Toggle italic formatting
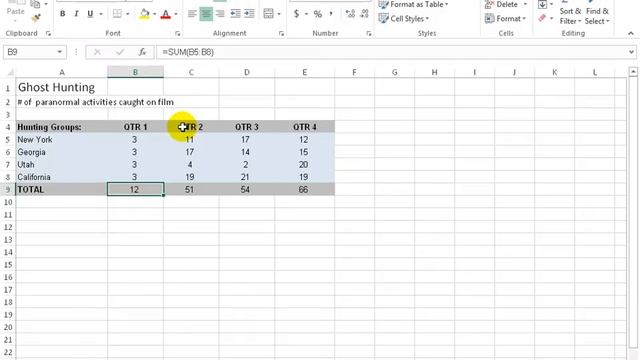This screenshot has height=360, width=640. pos(76,14)
